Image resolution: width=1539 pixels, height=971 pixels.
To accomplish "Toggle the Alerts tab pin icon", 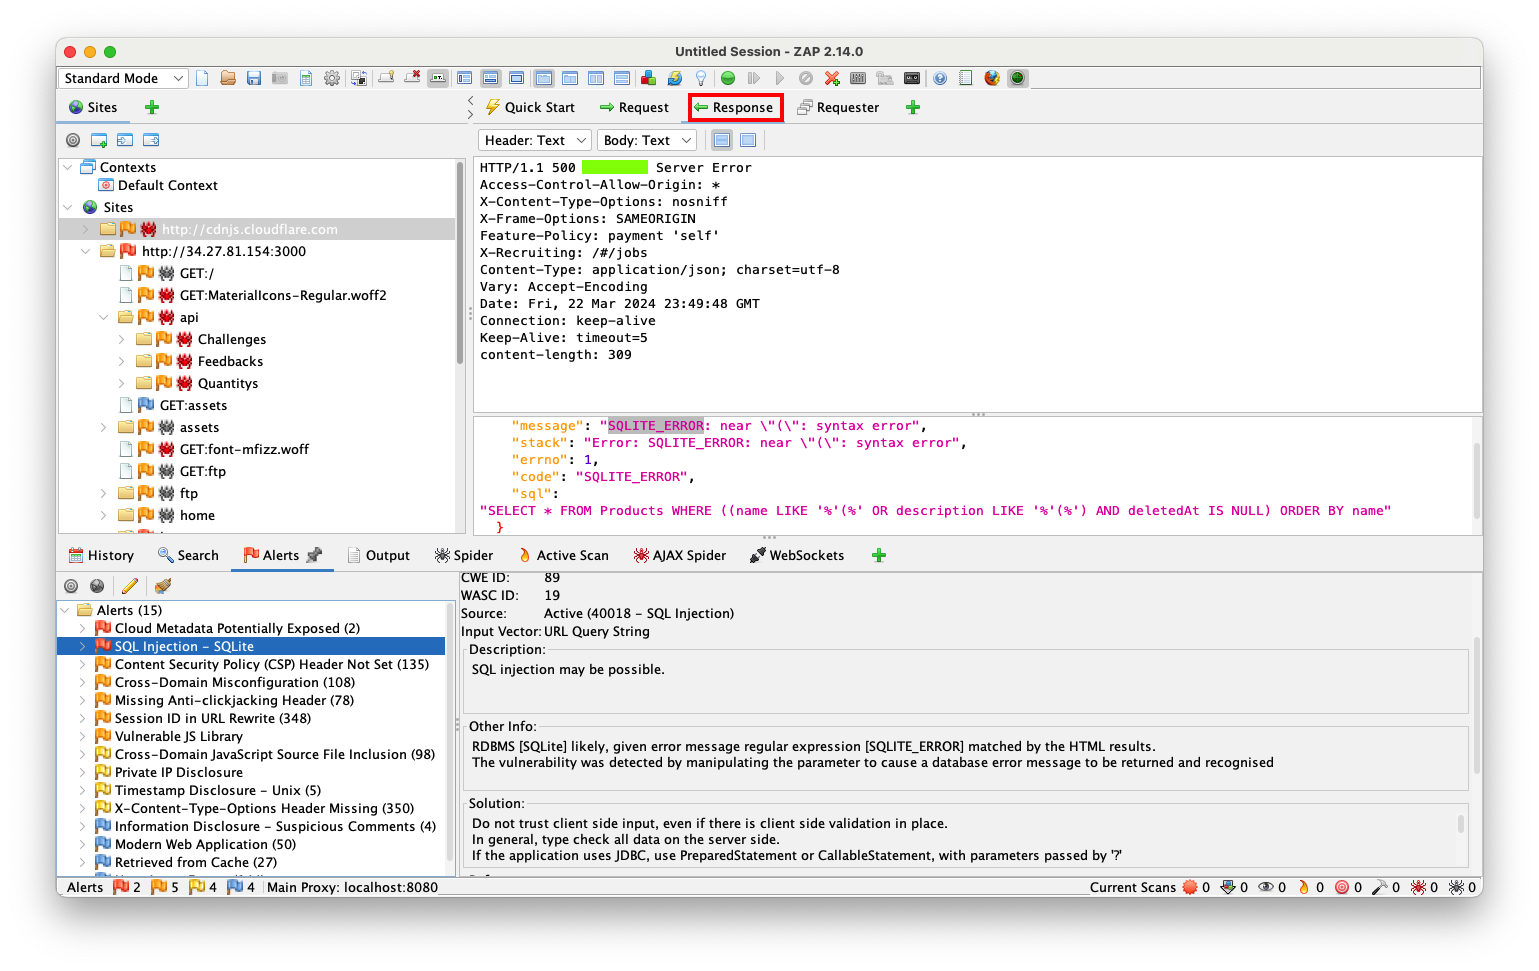I will pos(314,555).
